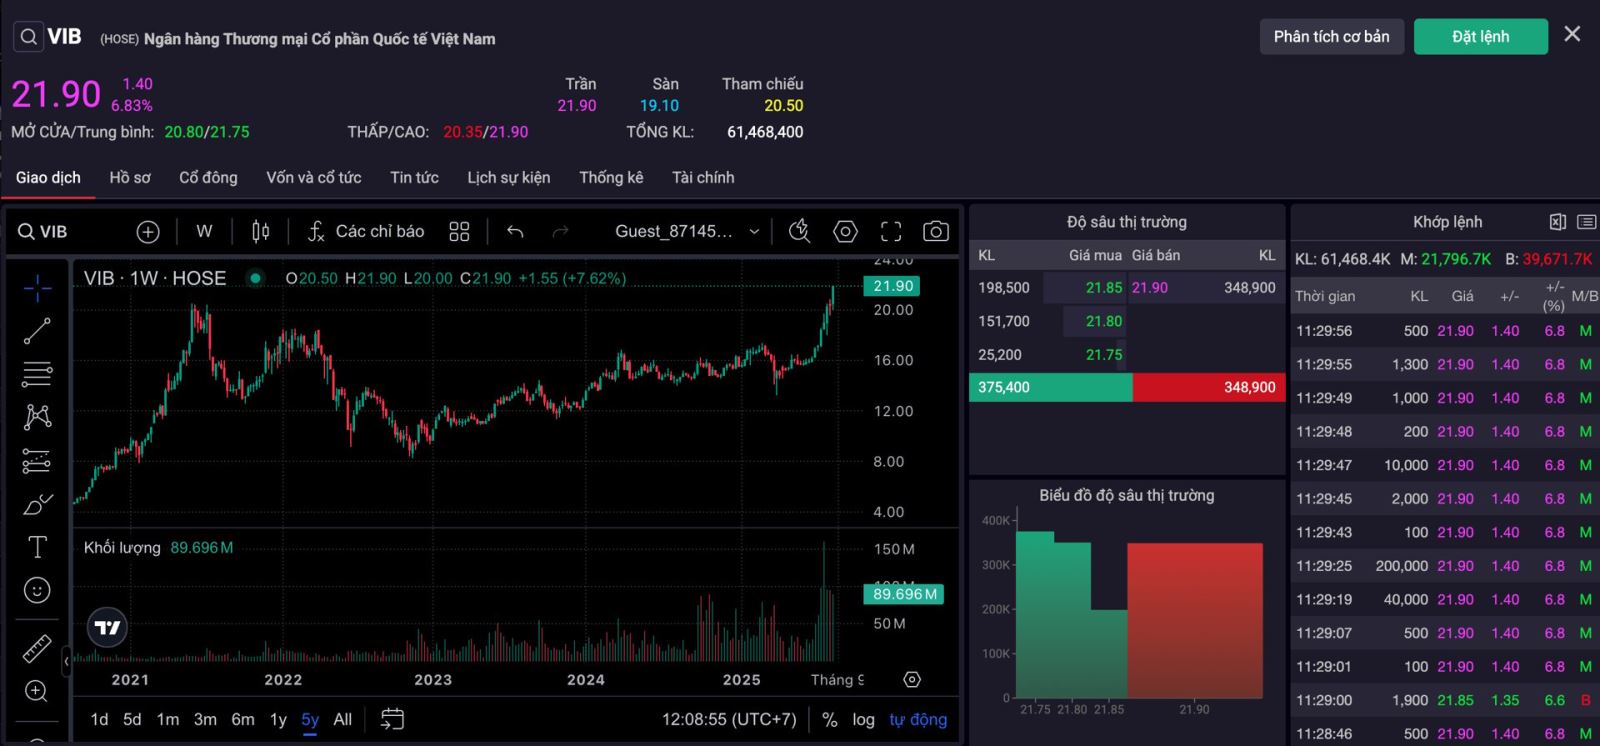Viewport: 1600px width, 746px height.
Task: Click the 11:29:25 trade row with 200,000 volume
Action: [1445, 566]
